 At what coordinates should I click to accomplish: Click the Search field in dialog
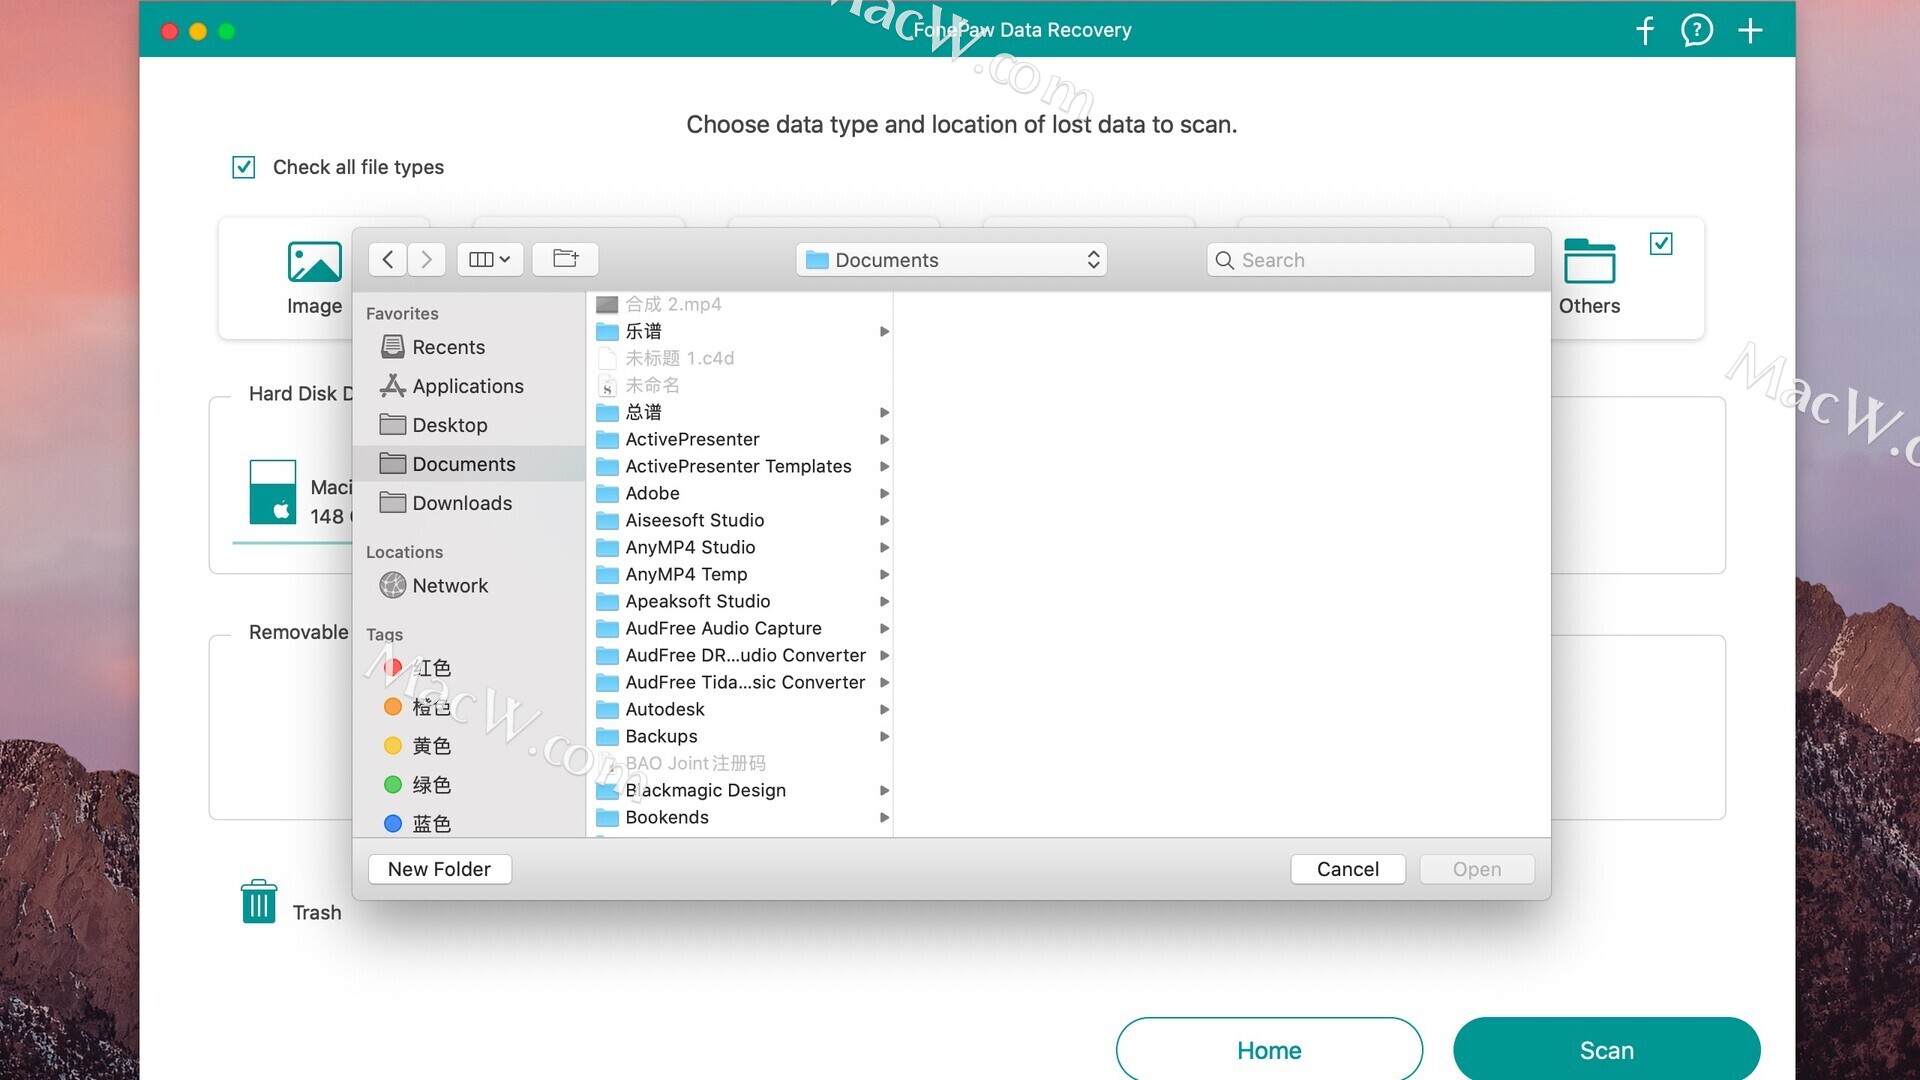[x=1370, y=260]
